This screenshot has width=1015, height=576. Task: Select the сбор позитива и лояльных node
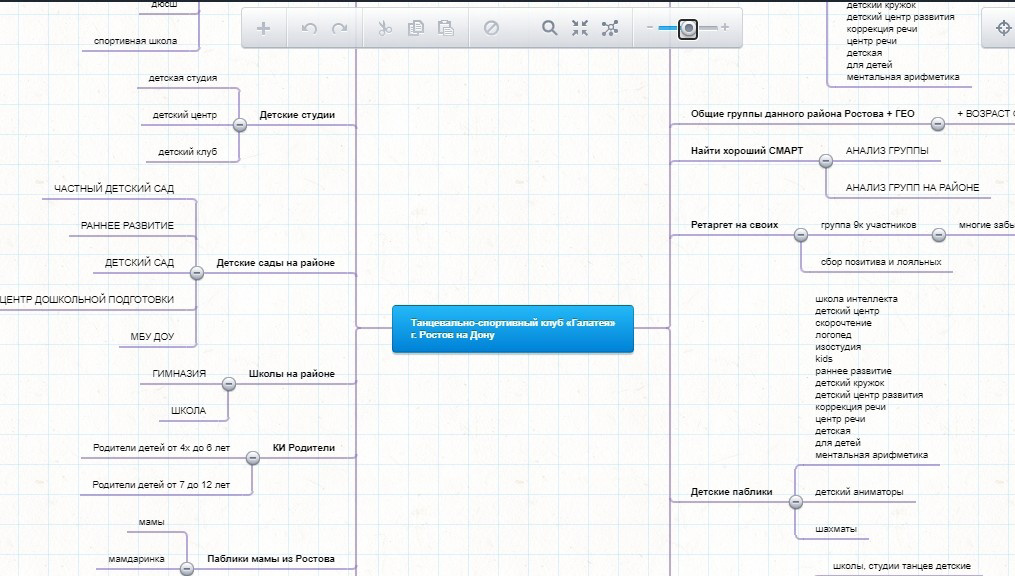click(x=881, y=261)
